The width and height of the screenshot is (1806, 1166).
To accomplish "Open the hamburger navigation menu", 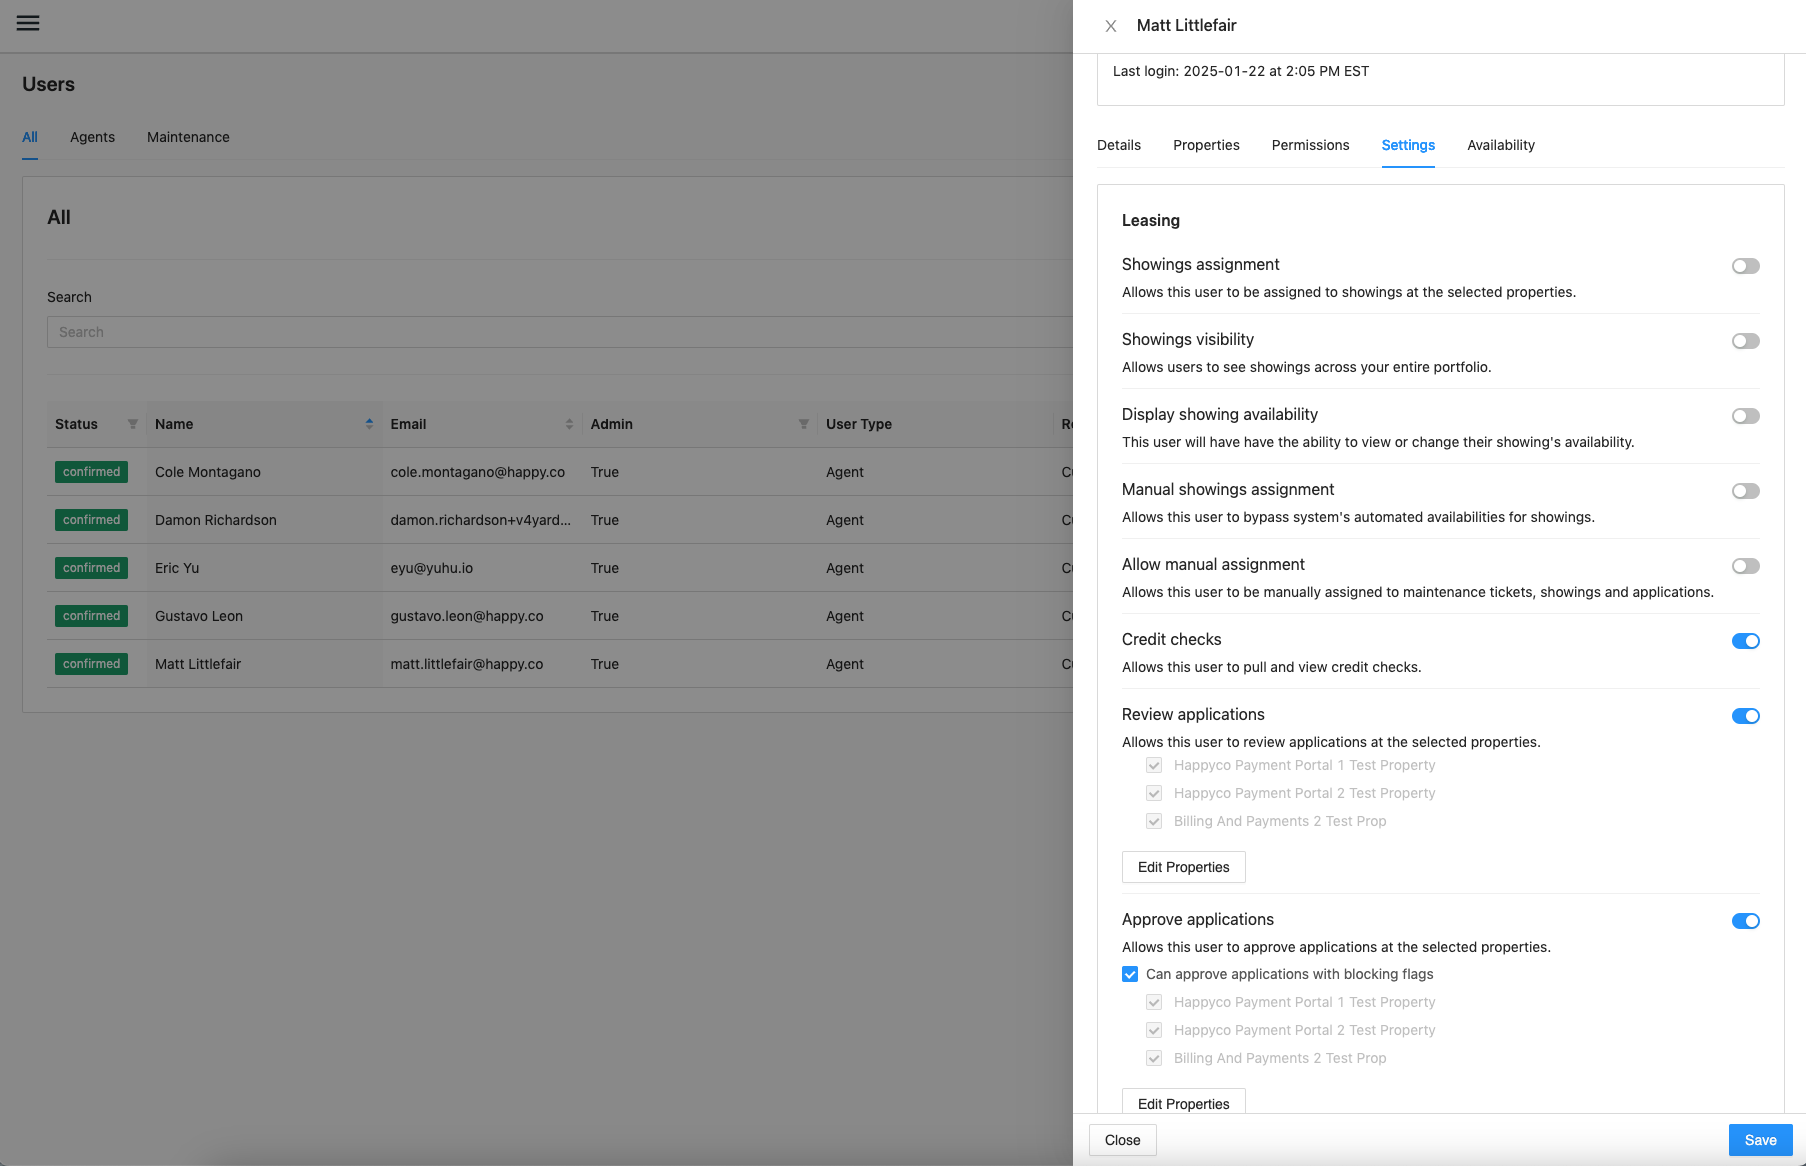I will pyautogui.click(x=28, y=23).
